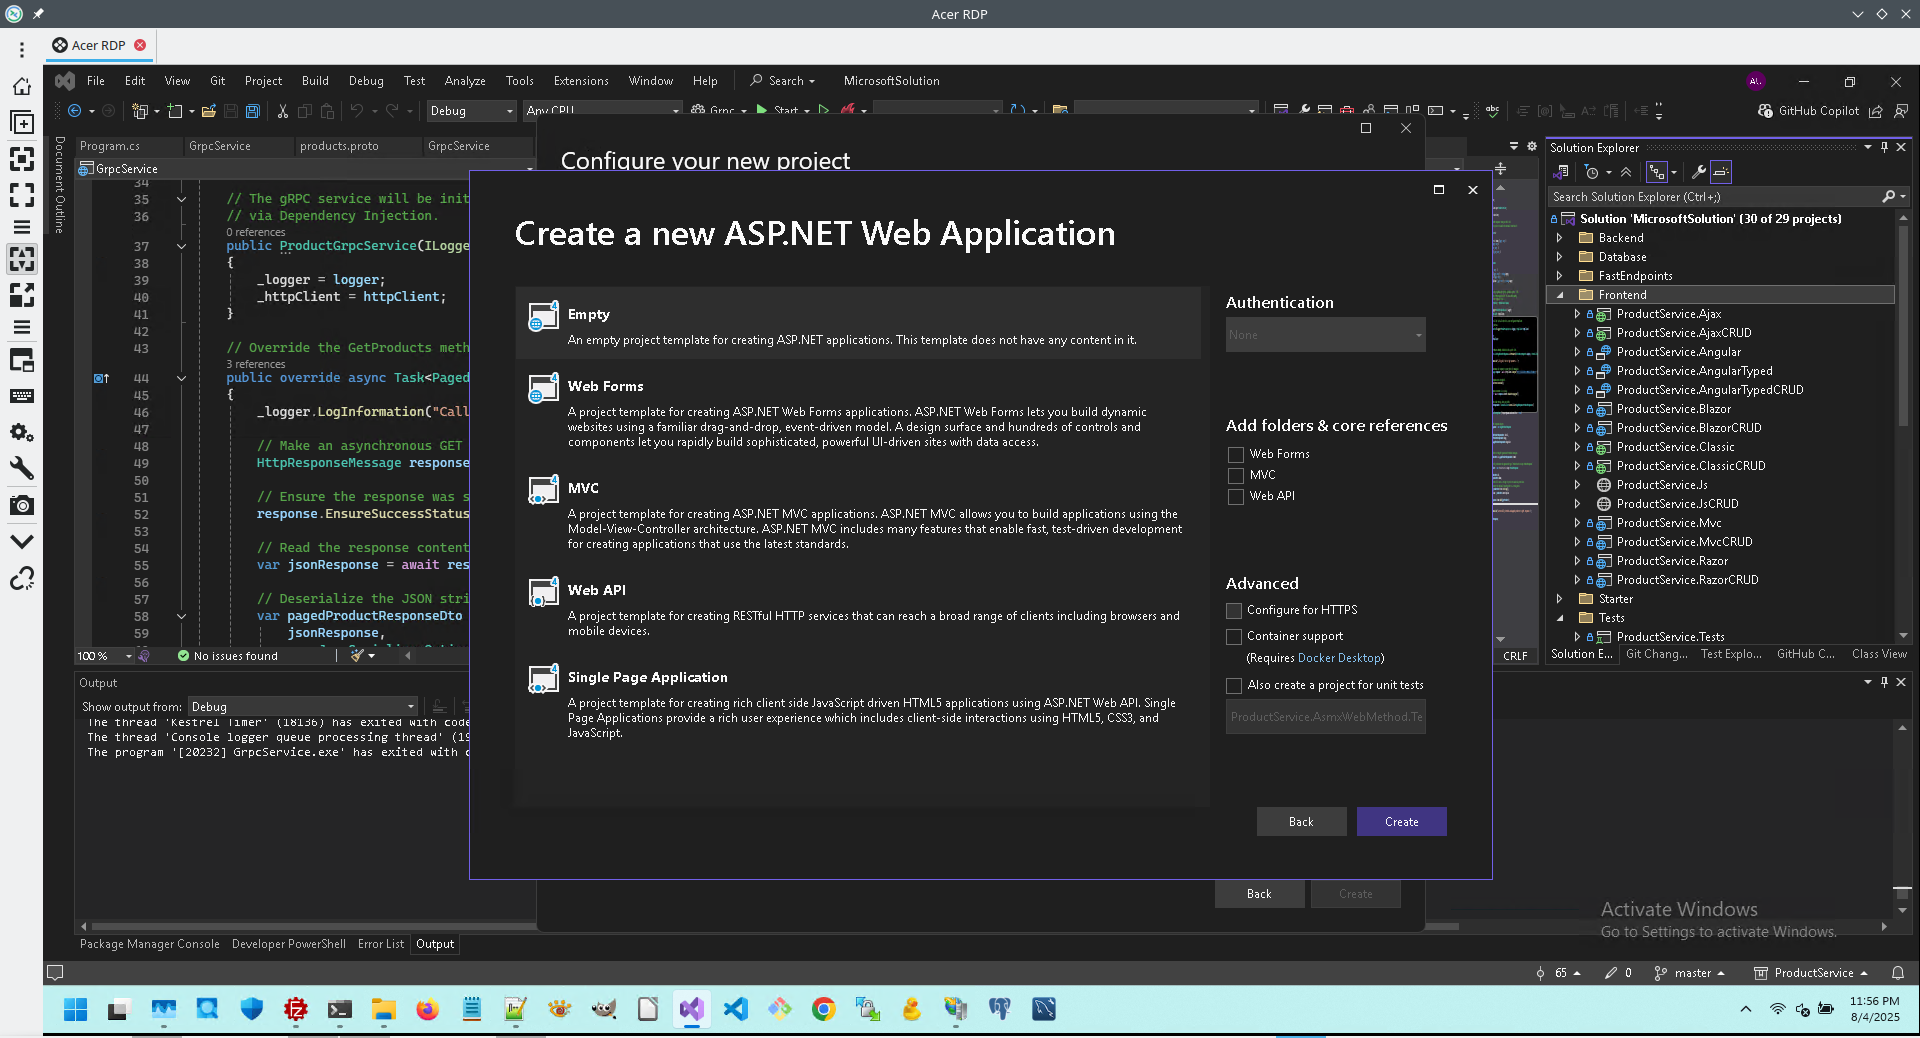Click the RDP sidebar keyboard icon
Screen dimensions: 1920x1038
[22, 396]
